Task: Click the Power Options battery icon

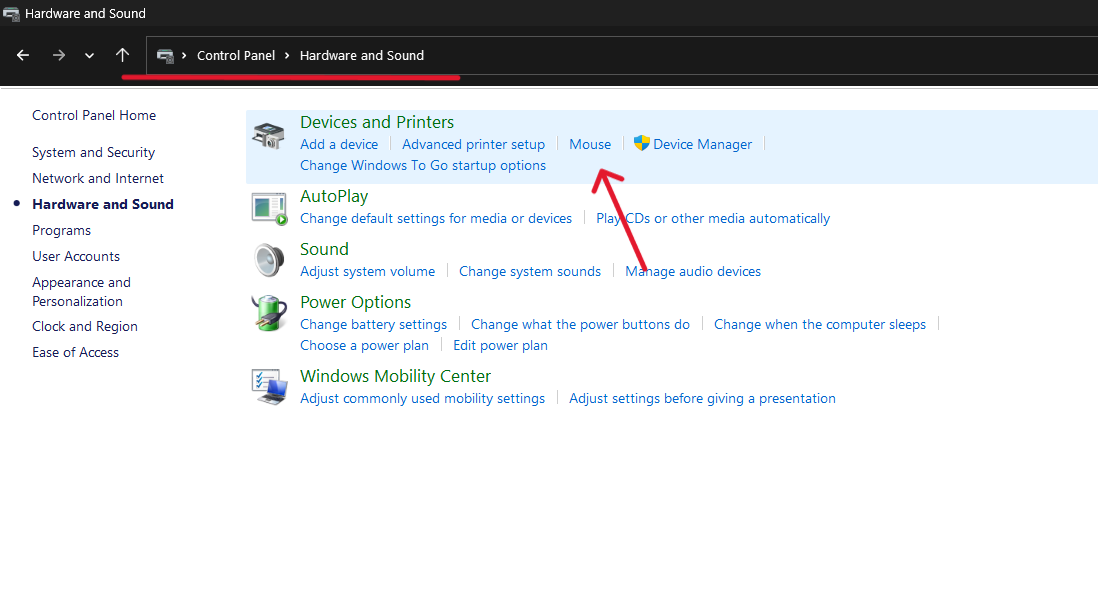Action: tap(268, 314)
